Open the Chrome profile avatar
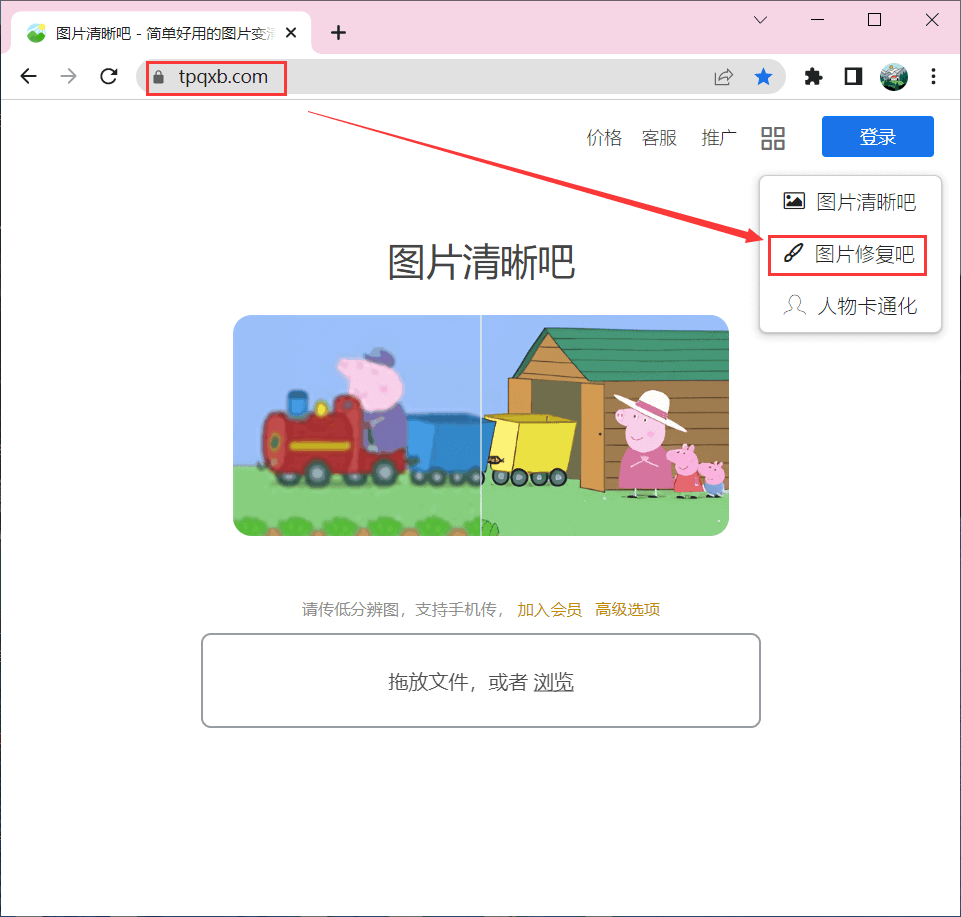This screenshot has height=917, width=961. point(894,77)
